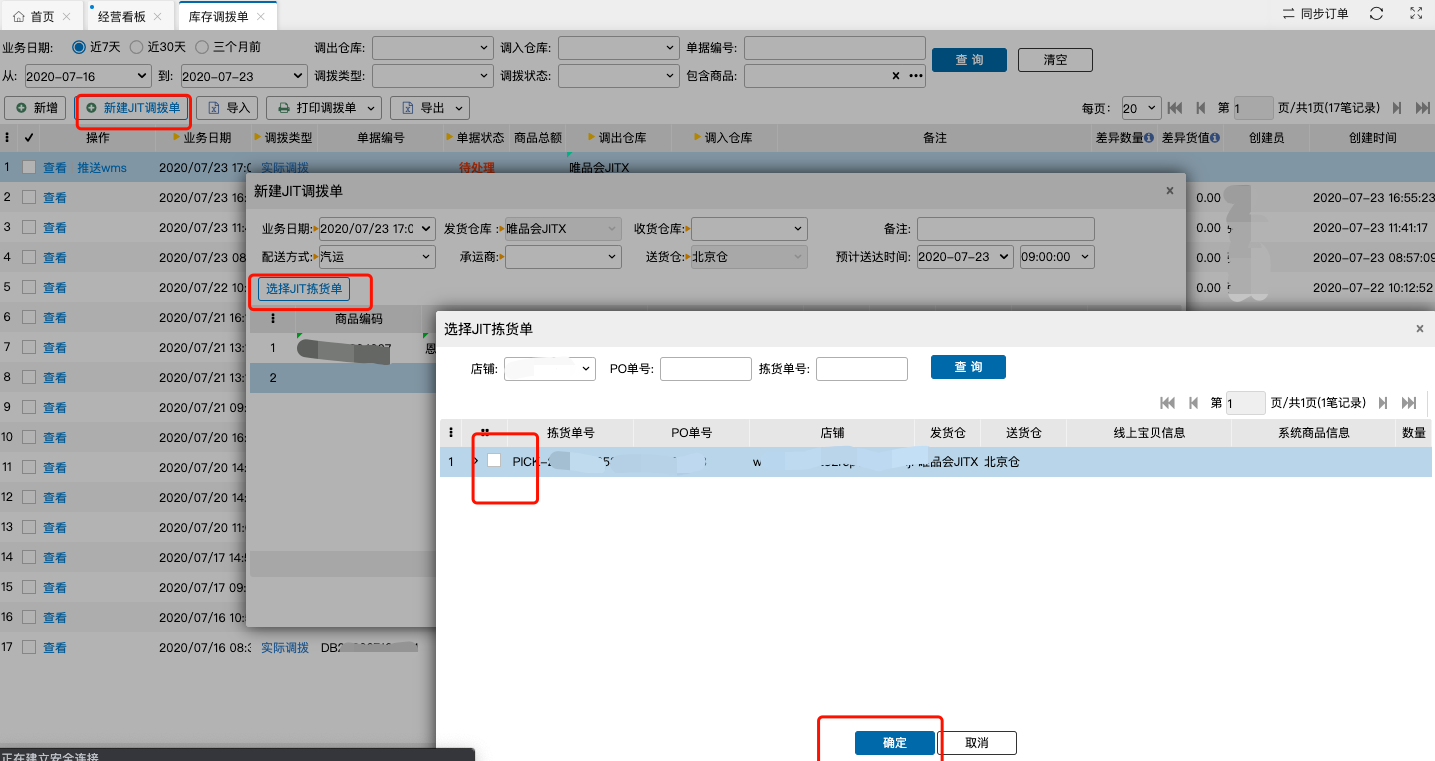This screenshot has width=1435, height=761.
Task: Open the 收货仓库 dropdown in 新建JIT调拨单
Action: pos(749,228)
